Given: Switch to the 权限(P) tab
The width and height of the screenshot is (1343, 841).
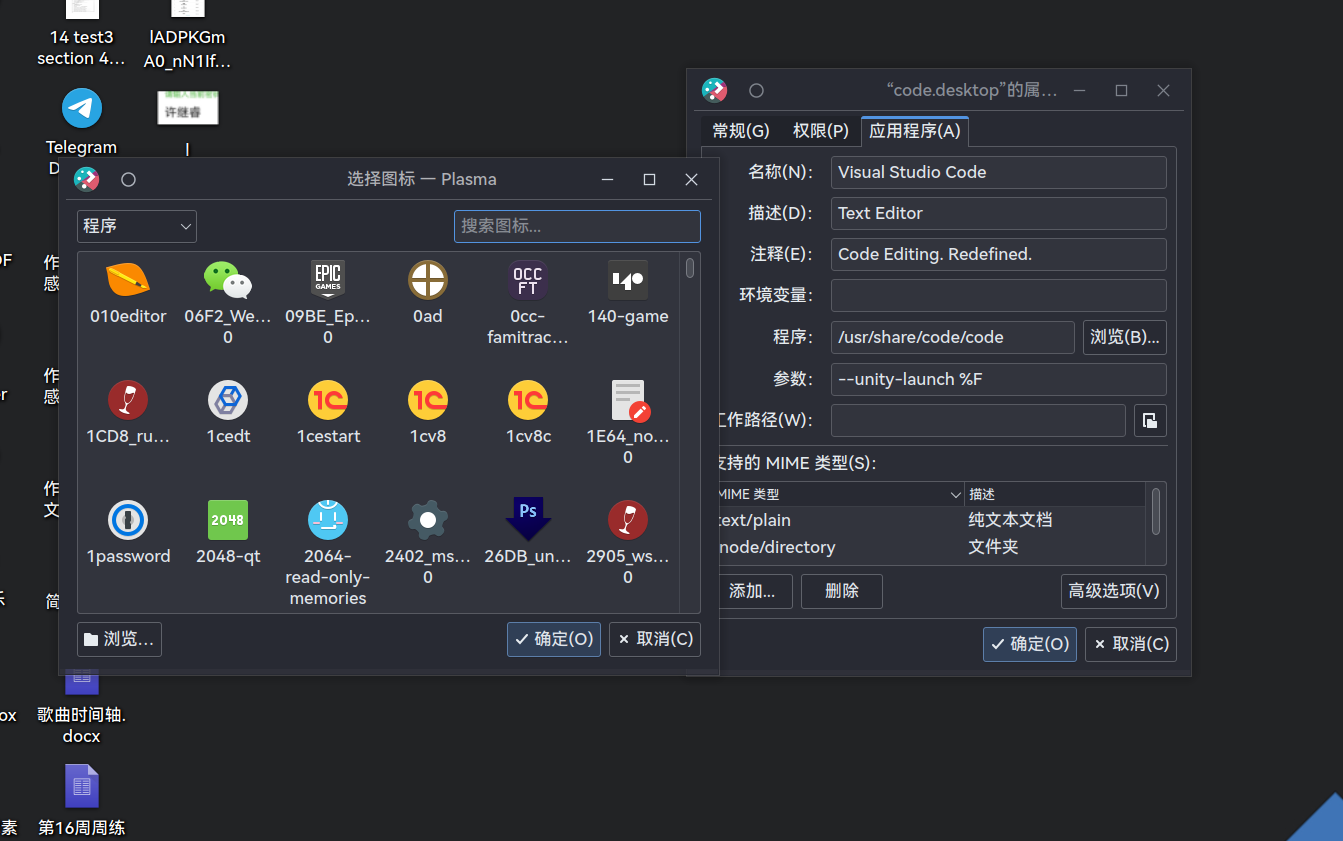Looking at the screenshot, I should click(820, 131).
